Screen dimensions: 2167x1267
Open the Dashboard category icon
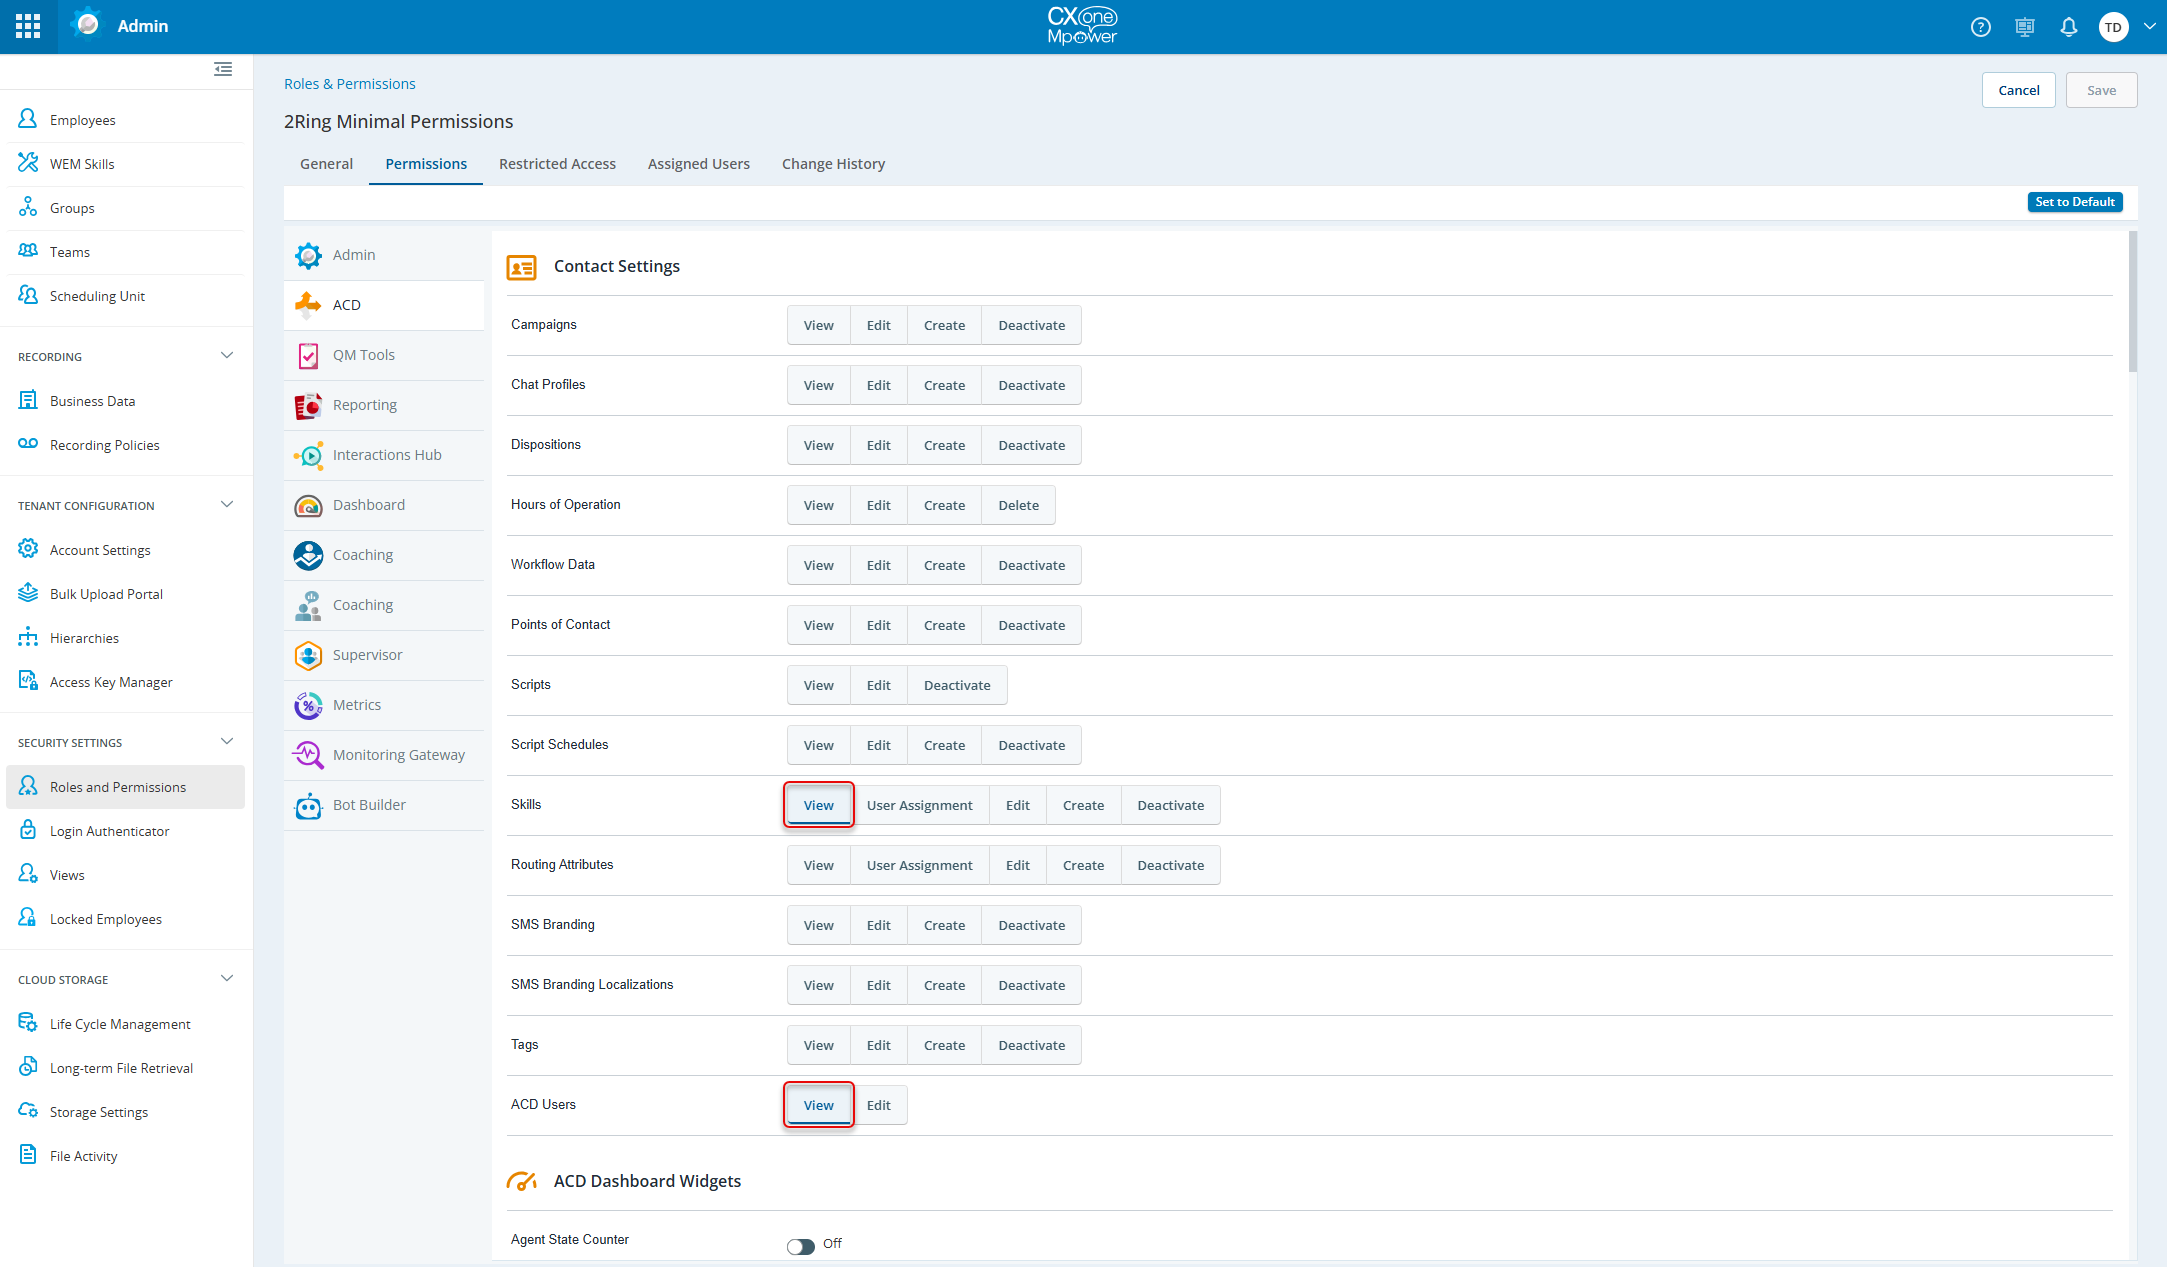tap(308, 505)
